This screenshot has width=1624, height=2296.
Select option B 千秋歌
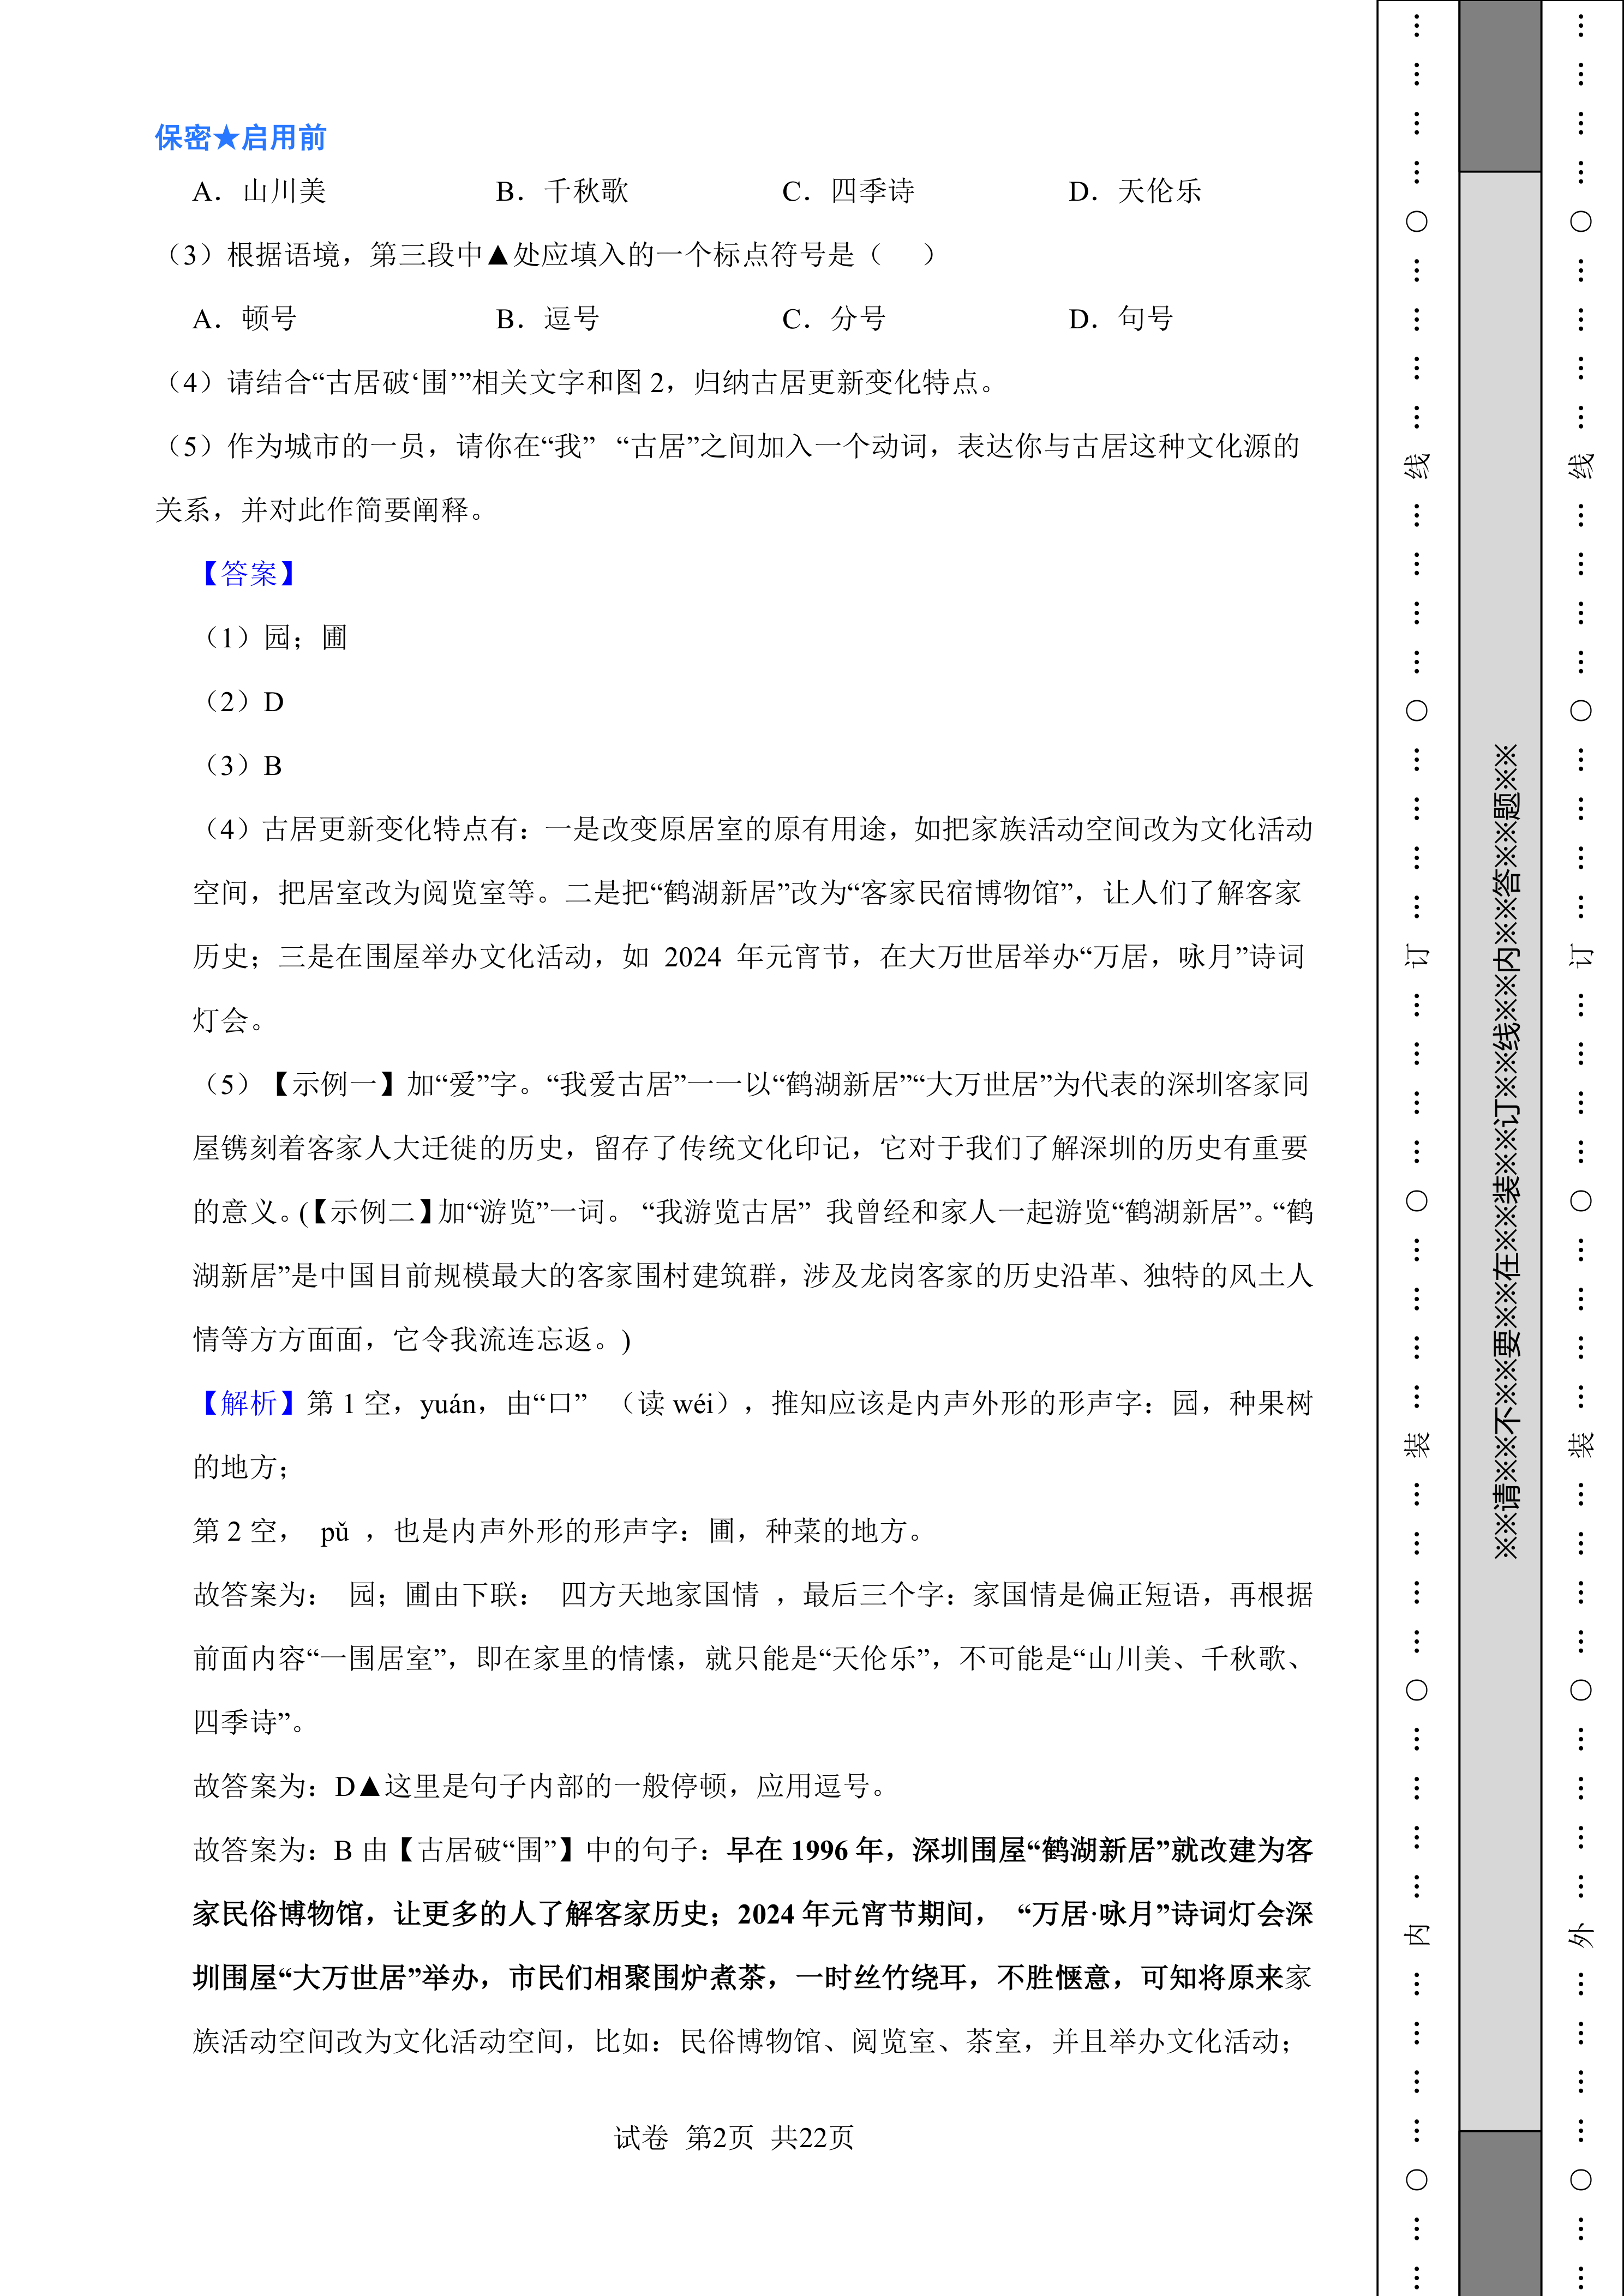pyautogui.click(x=562, y=192)
